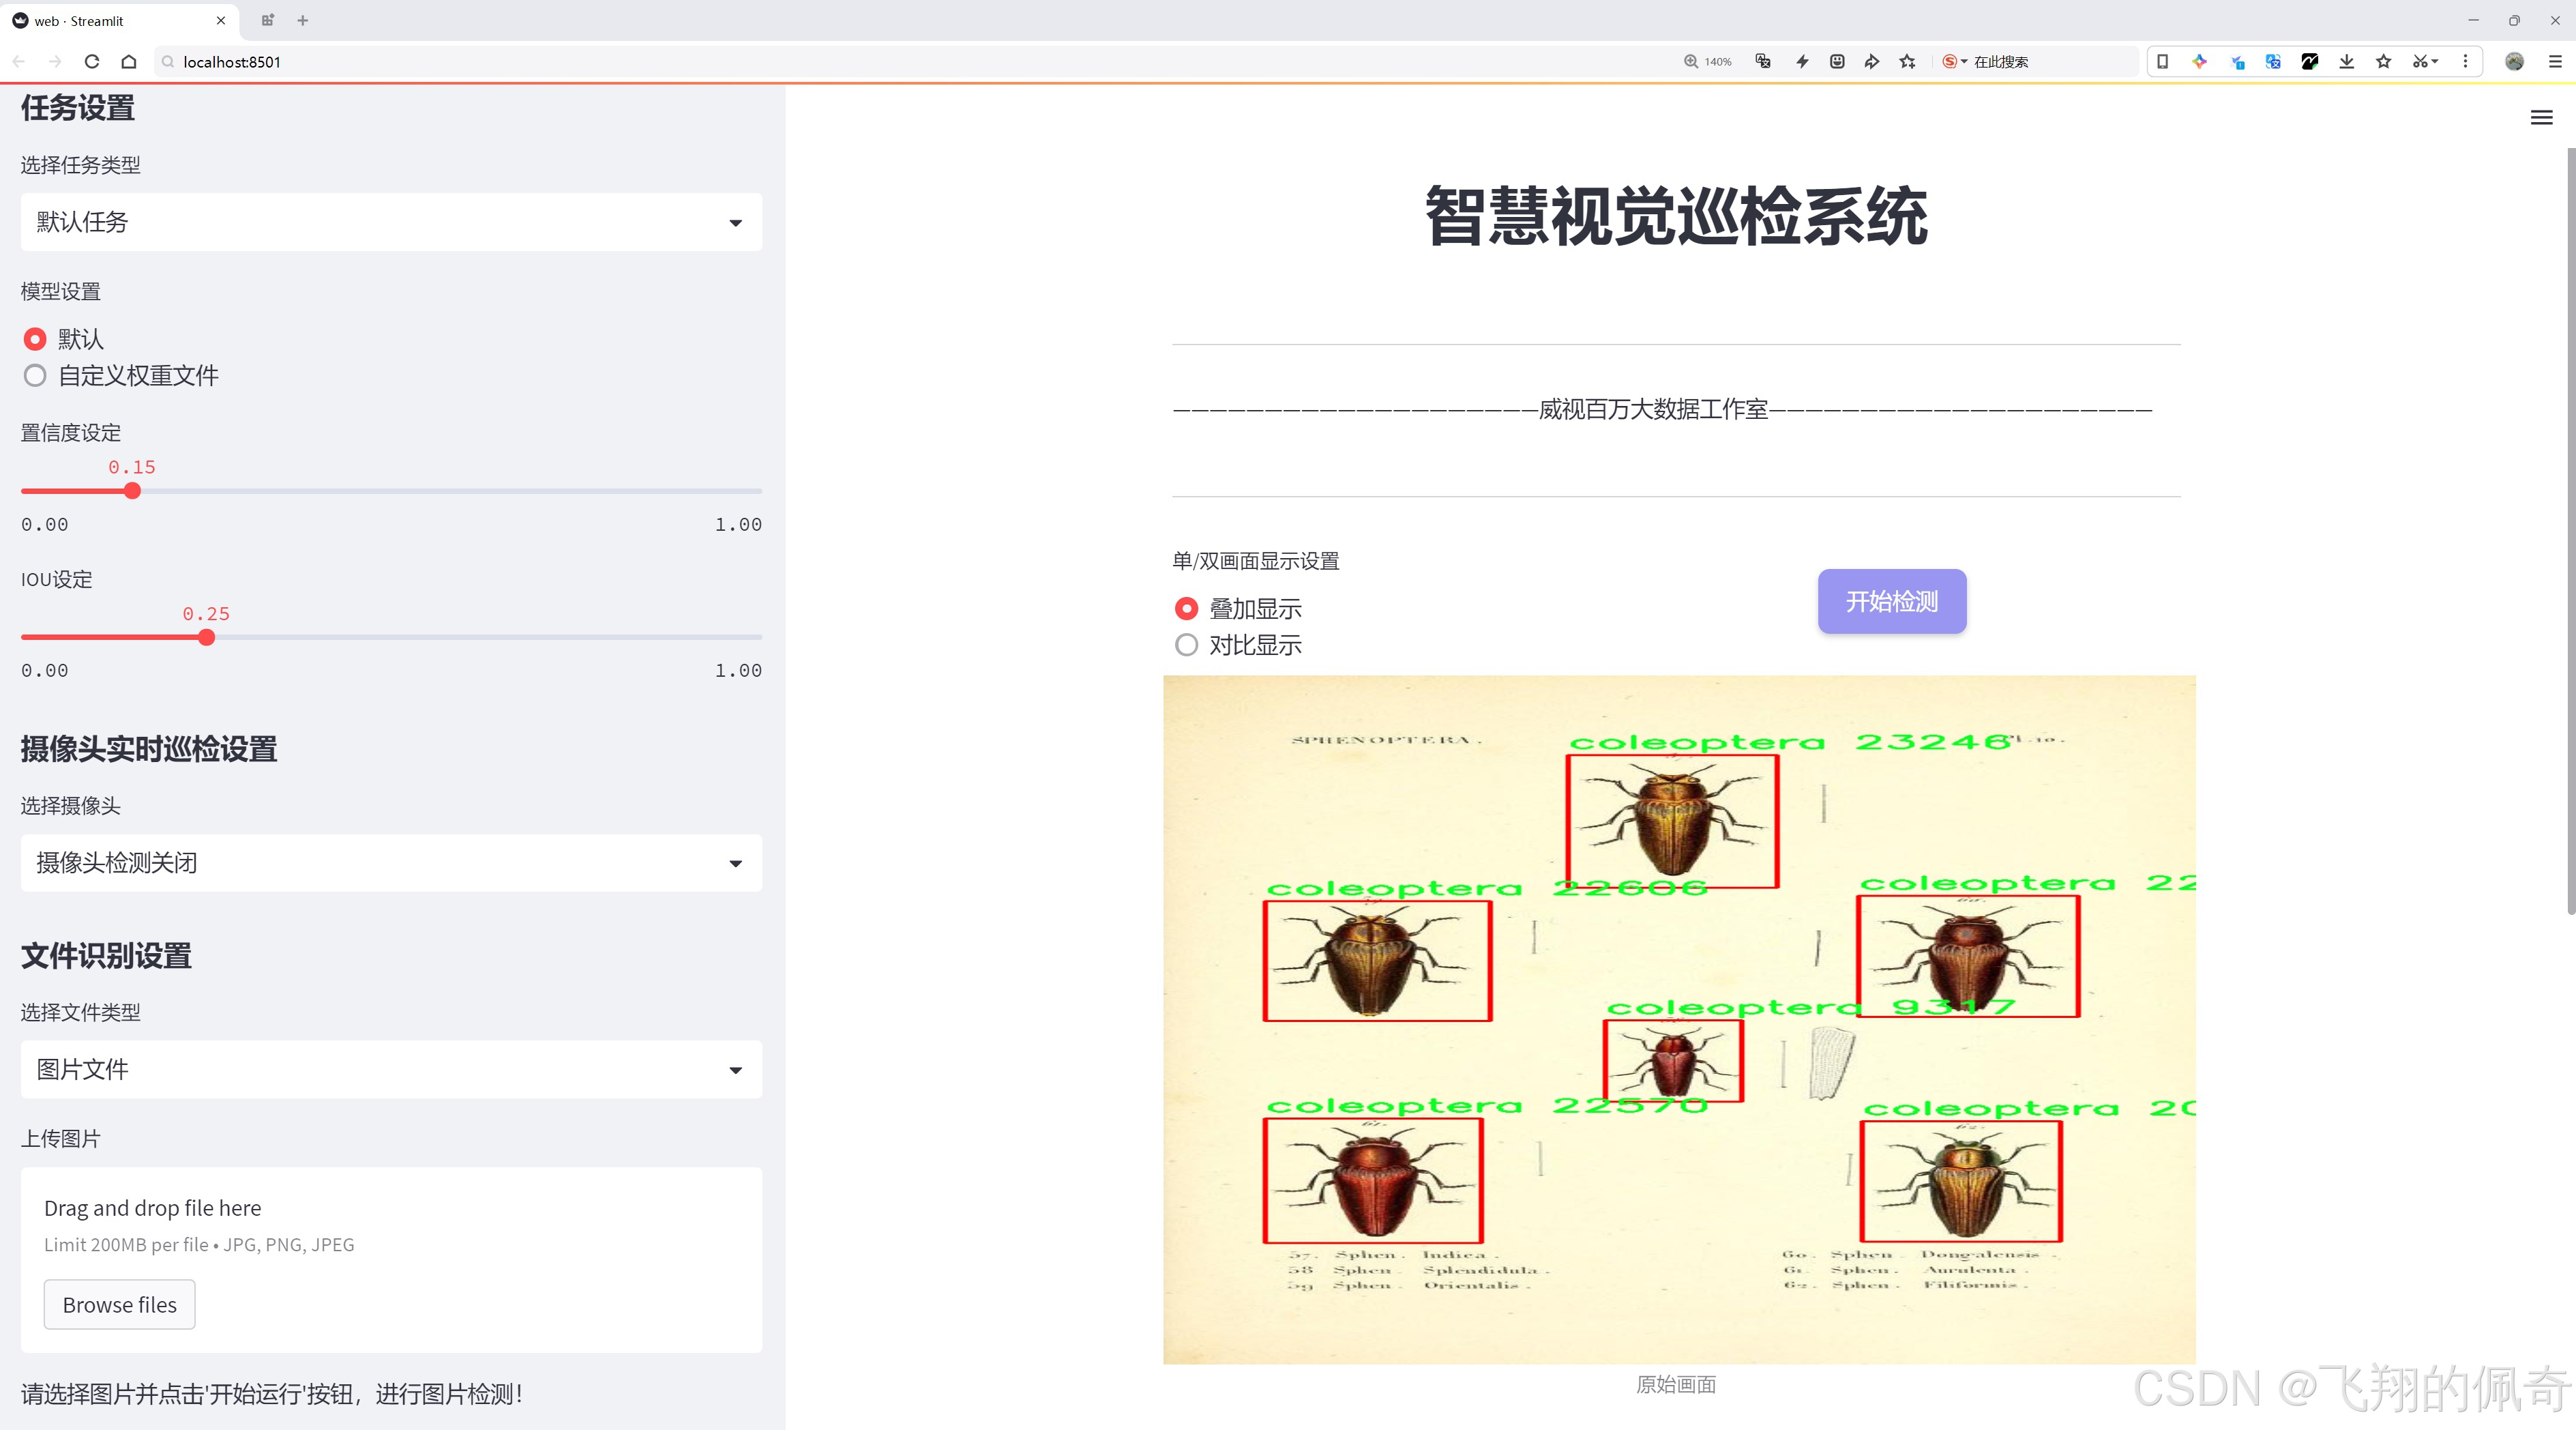This screenshot has width=2576, height=1430.
Task: Open the black-green pen extension icon
Action: coord(2310,62)
